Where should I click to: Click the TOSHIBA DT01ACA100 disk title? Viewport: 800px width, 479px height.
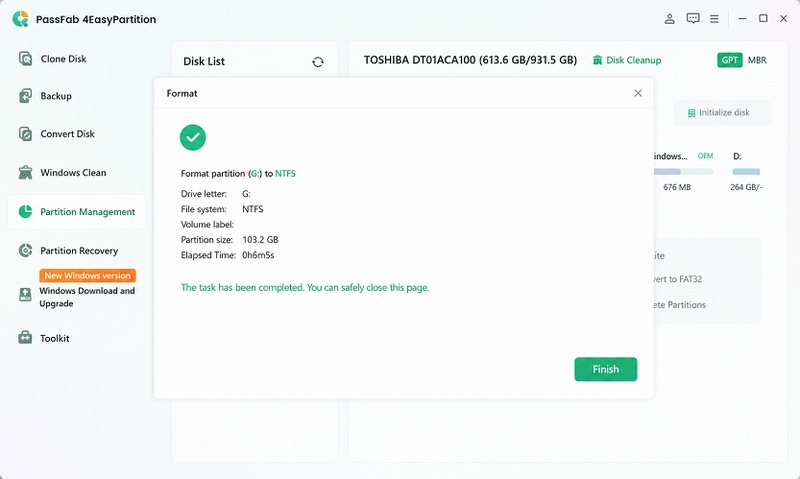point(470,60)
